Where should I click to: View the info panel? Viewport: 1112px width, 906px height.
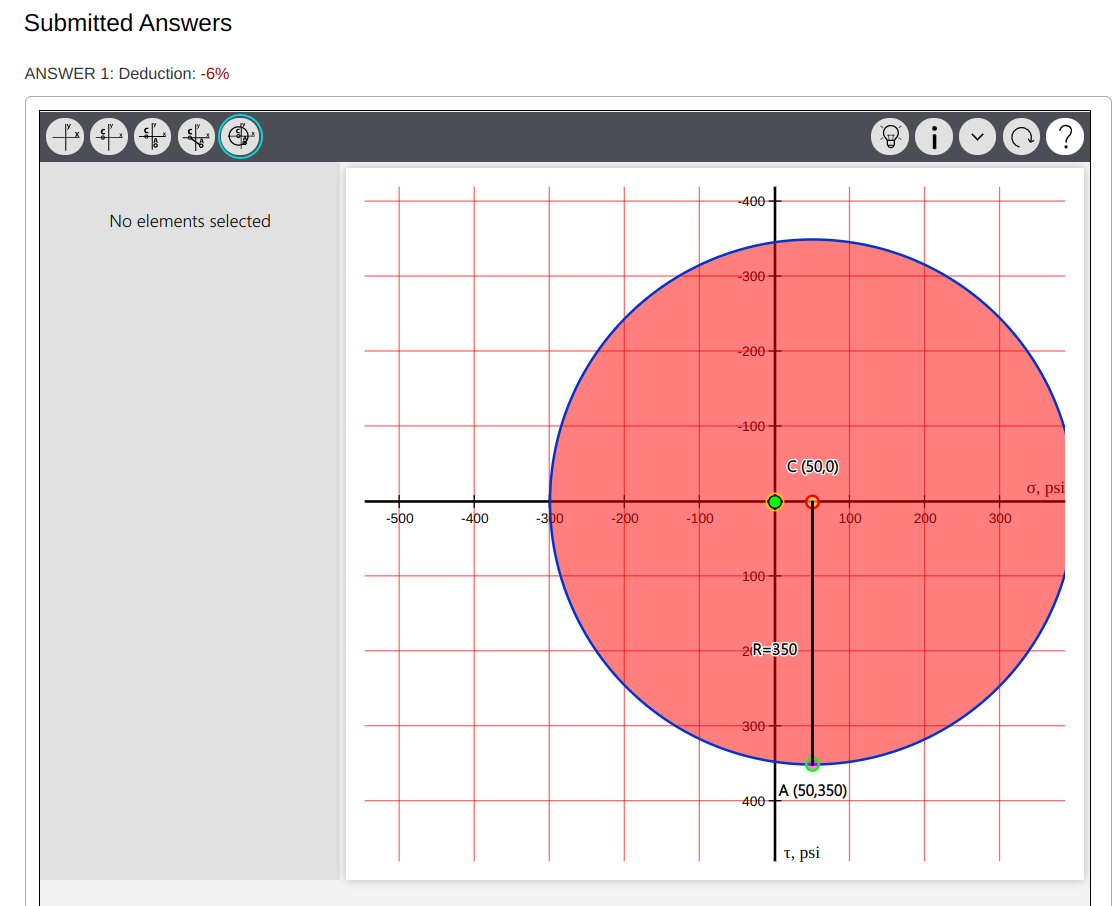(933, 136)
